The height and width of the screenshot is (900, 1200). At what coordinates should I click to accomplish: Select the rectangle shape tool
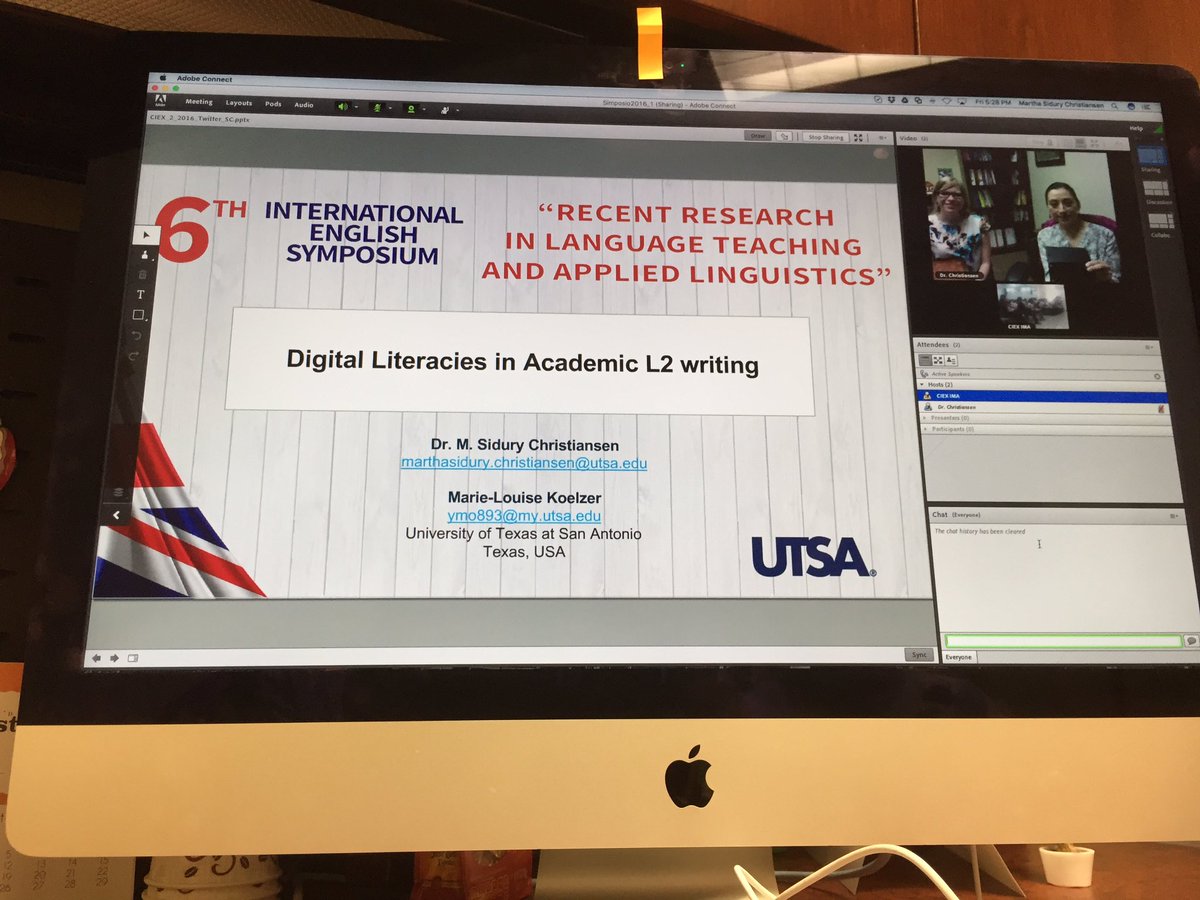pyautogui.click(x=140, y=315)
